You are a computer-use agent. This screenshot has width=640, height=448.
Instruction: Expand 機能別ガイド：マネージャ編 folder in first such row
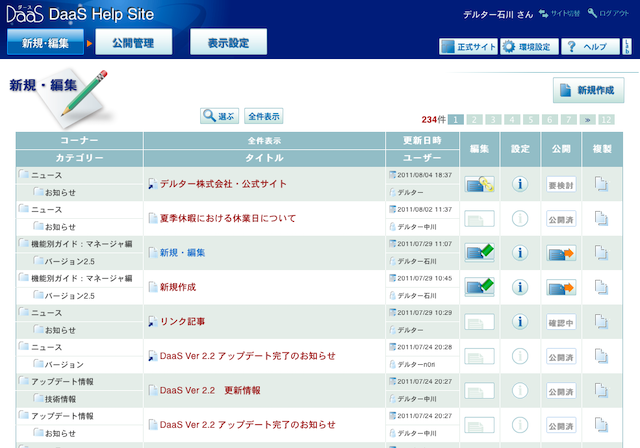click(24, 244)
